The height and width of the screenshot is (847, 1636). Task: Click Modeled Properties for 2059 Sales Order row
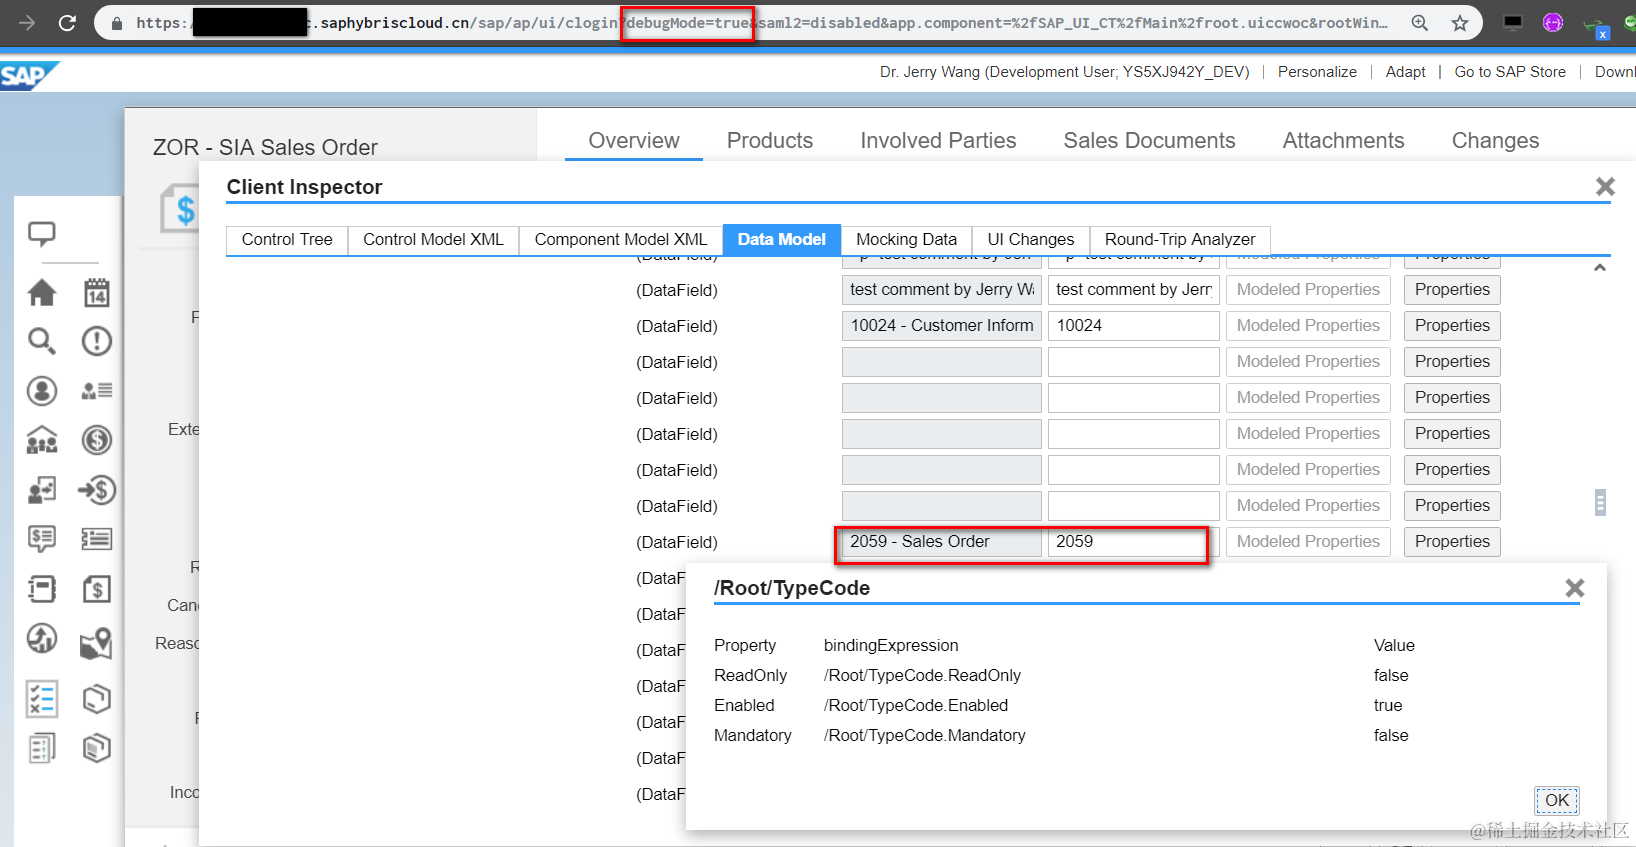click(x=1308, y=542)
